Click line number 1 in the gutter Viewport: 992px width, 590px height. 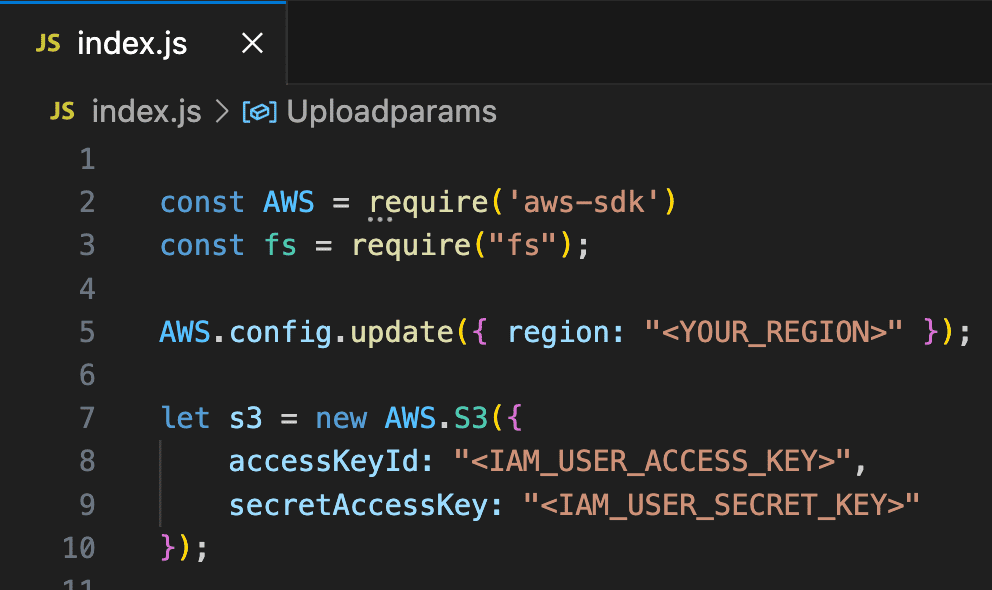86,159
